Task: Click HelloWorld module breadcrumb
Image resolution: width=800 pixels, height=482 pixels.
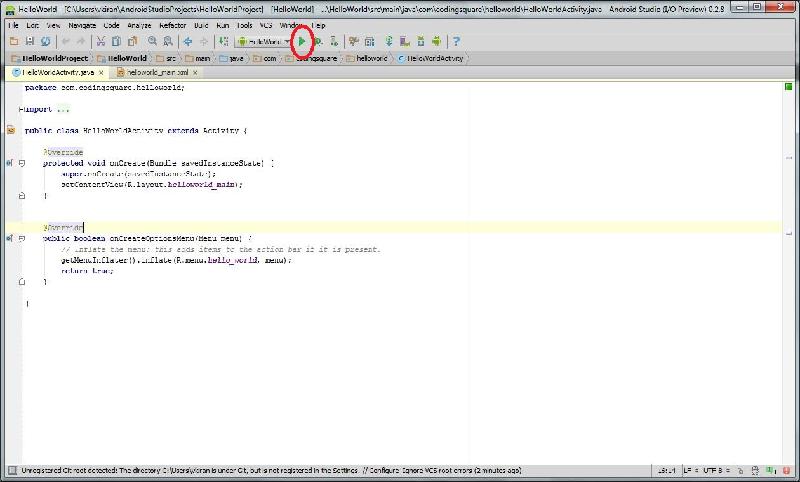Action: coord(122,58)
